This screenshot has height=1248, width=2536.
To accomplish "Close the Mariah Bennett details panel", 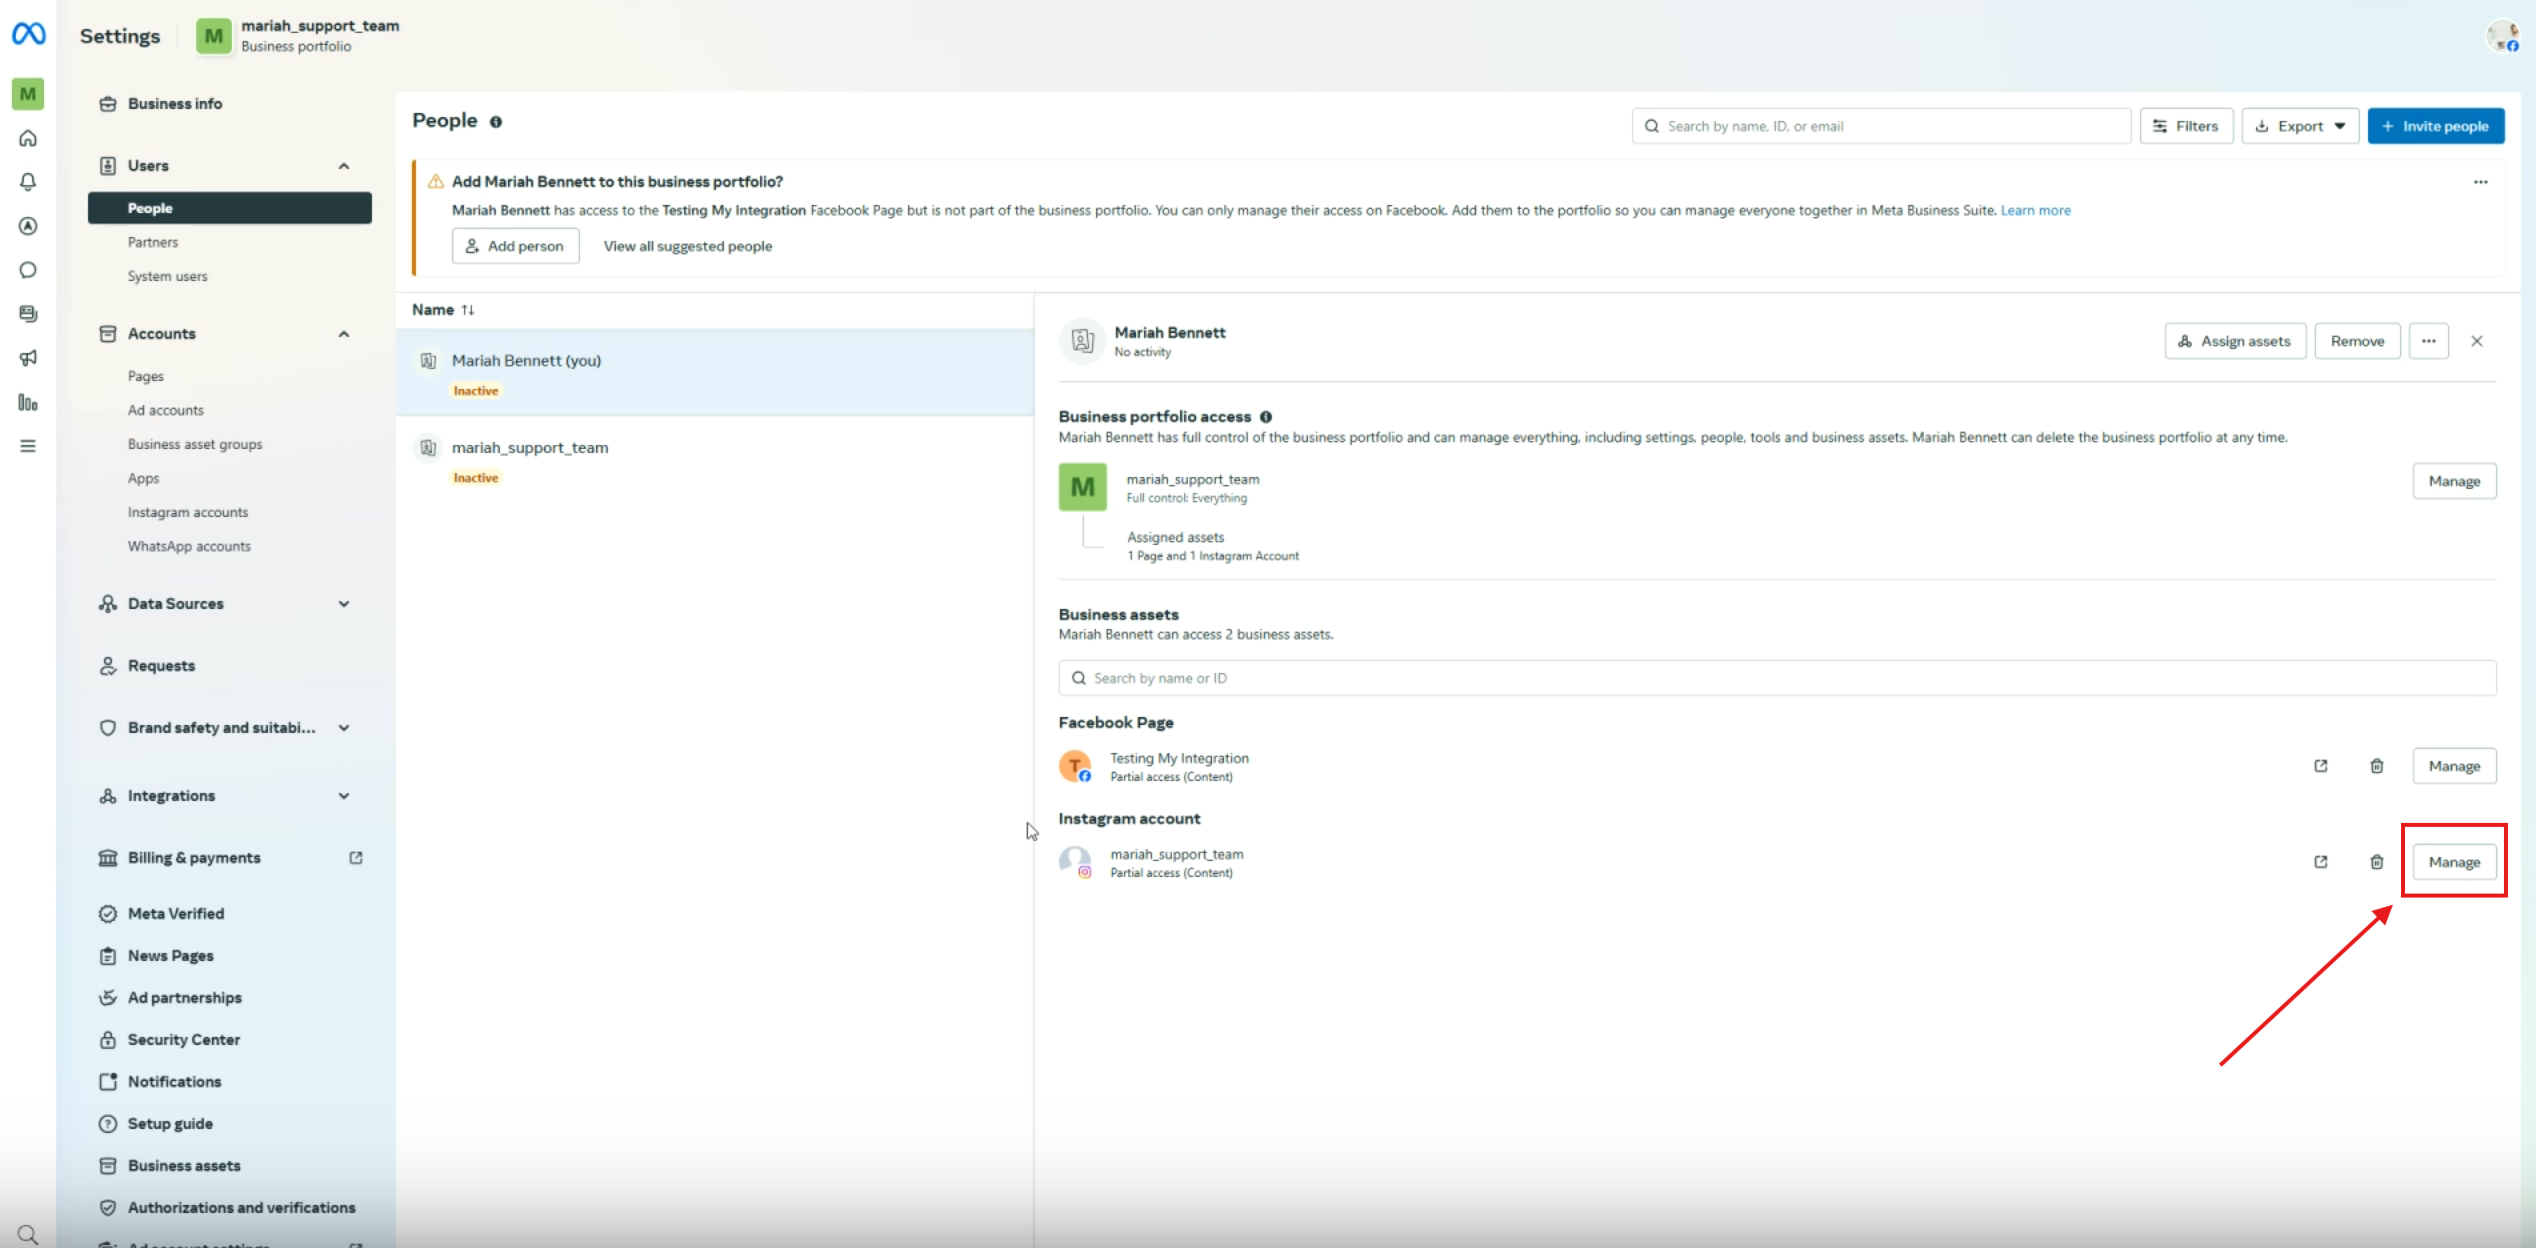I will (x=2477, y=341).
